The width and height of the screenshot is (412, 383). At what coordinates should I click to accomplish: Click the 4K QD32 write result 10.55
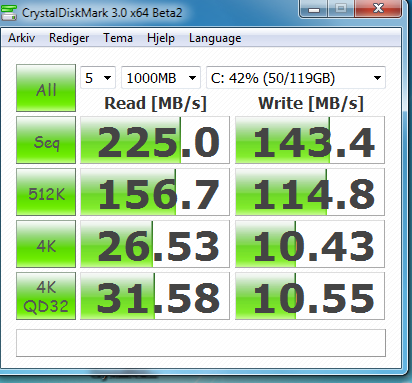[x=310, y=296]
